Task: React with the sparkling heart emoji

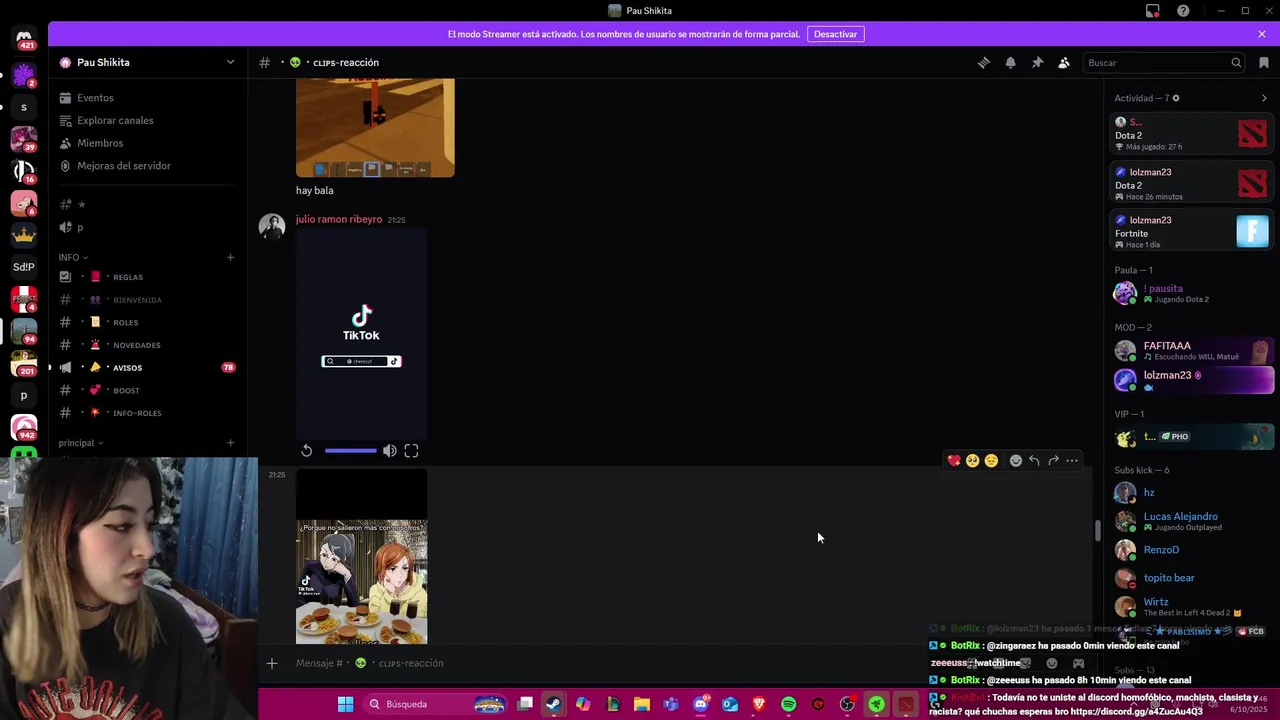Action: 954,461
